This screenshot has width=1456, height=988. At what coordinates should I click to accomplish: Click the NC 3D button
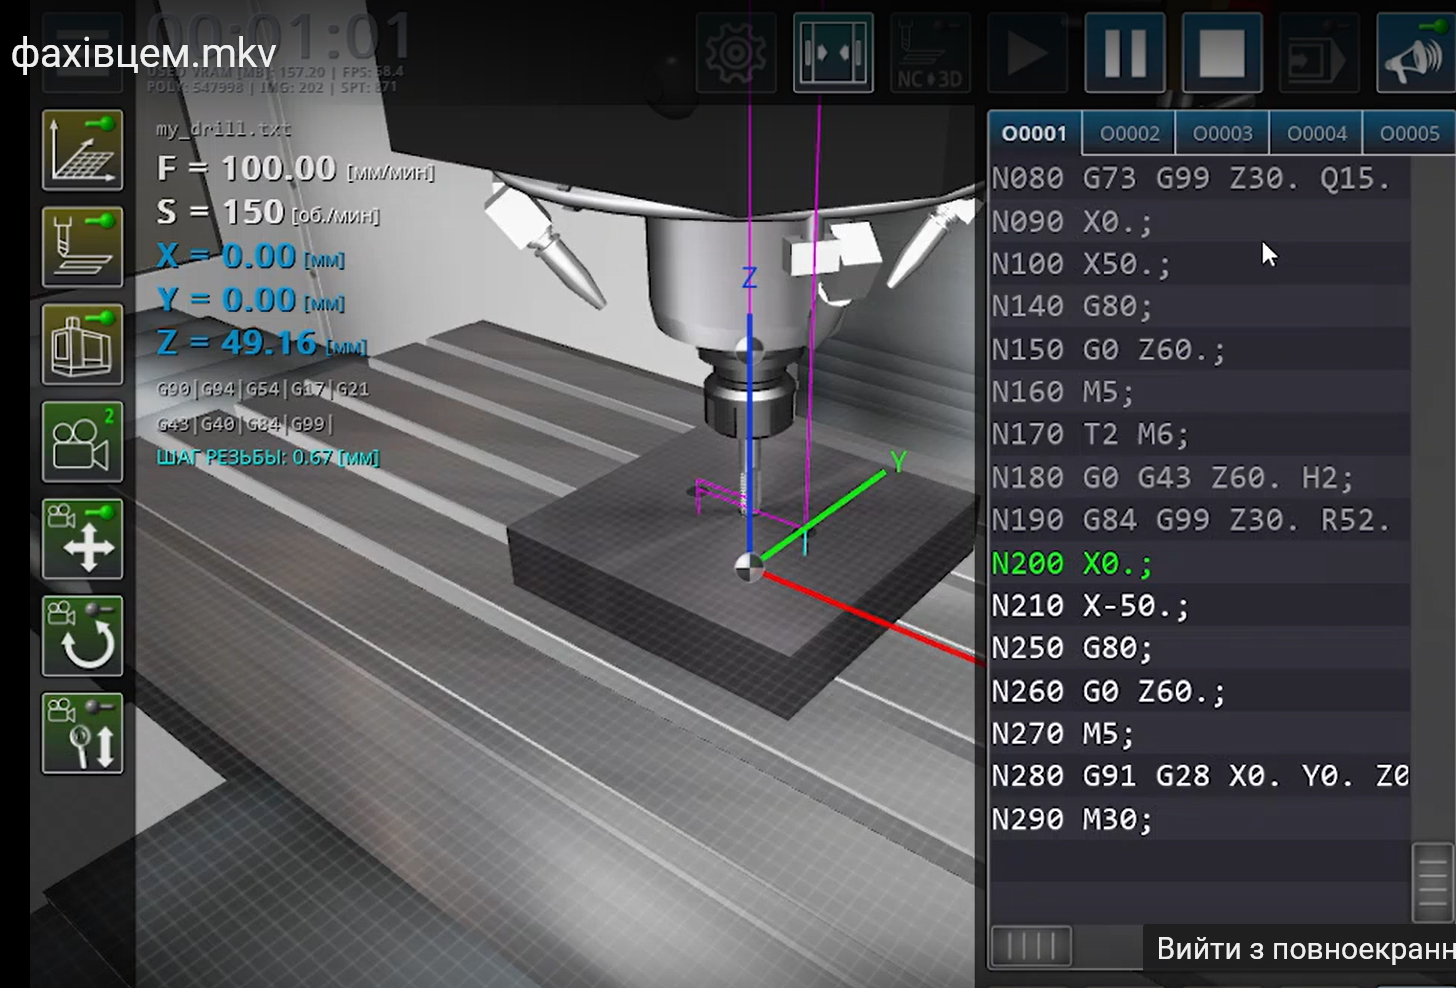click(930, 53)
